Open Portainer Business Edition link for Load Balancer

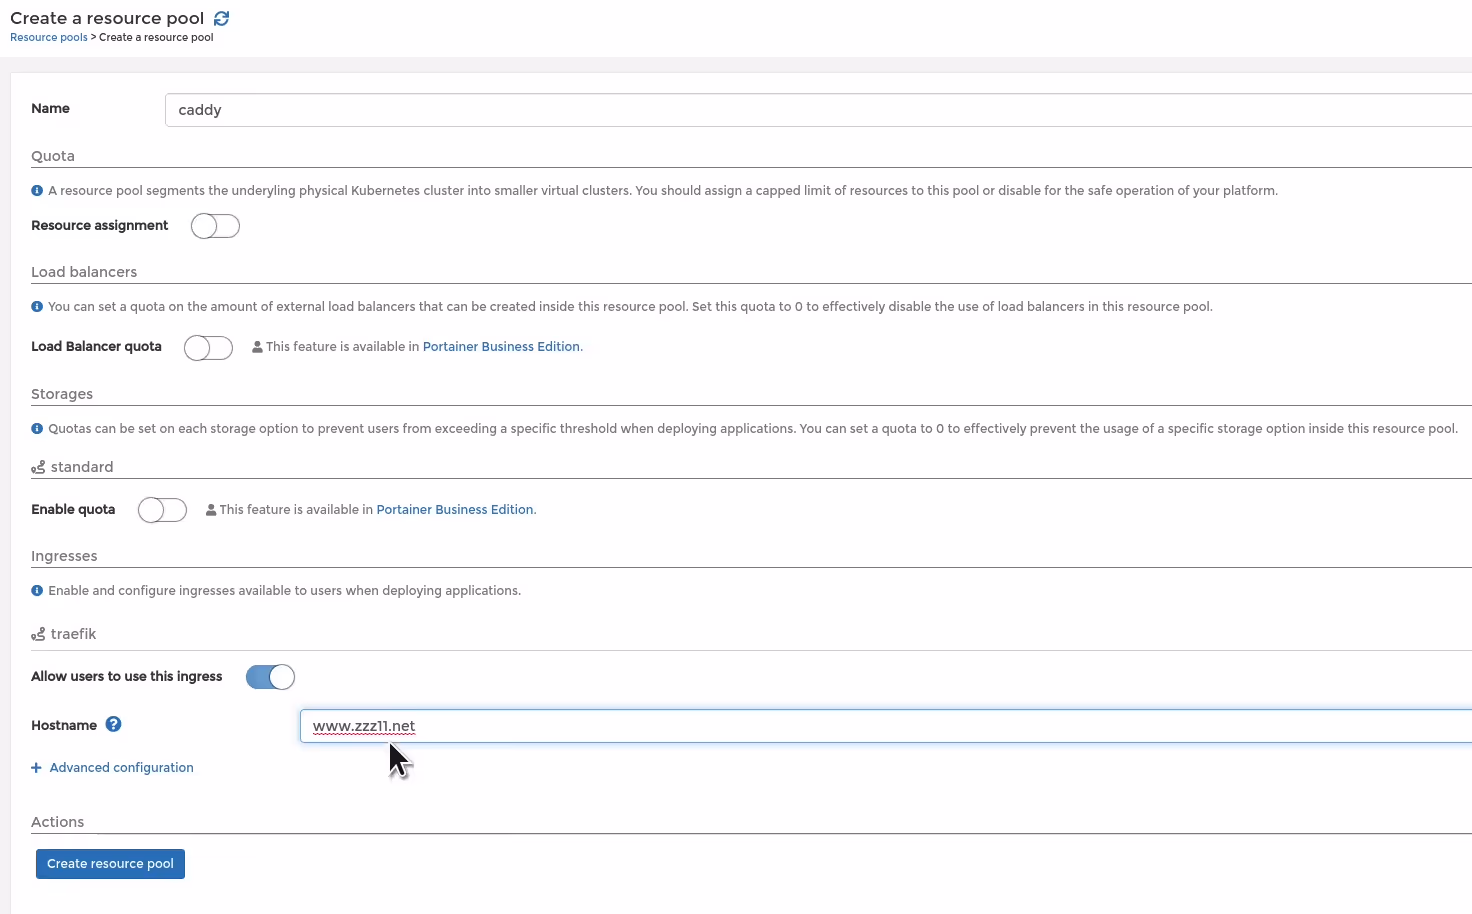(501, 346)
